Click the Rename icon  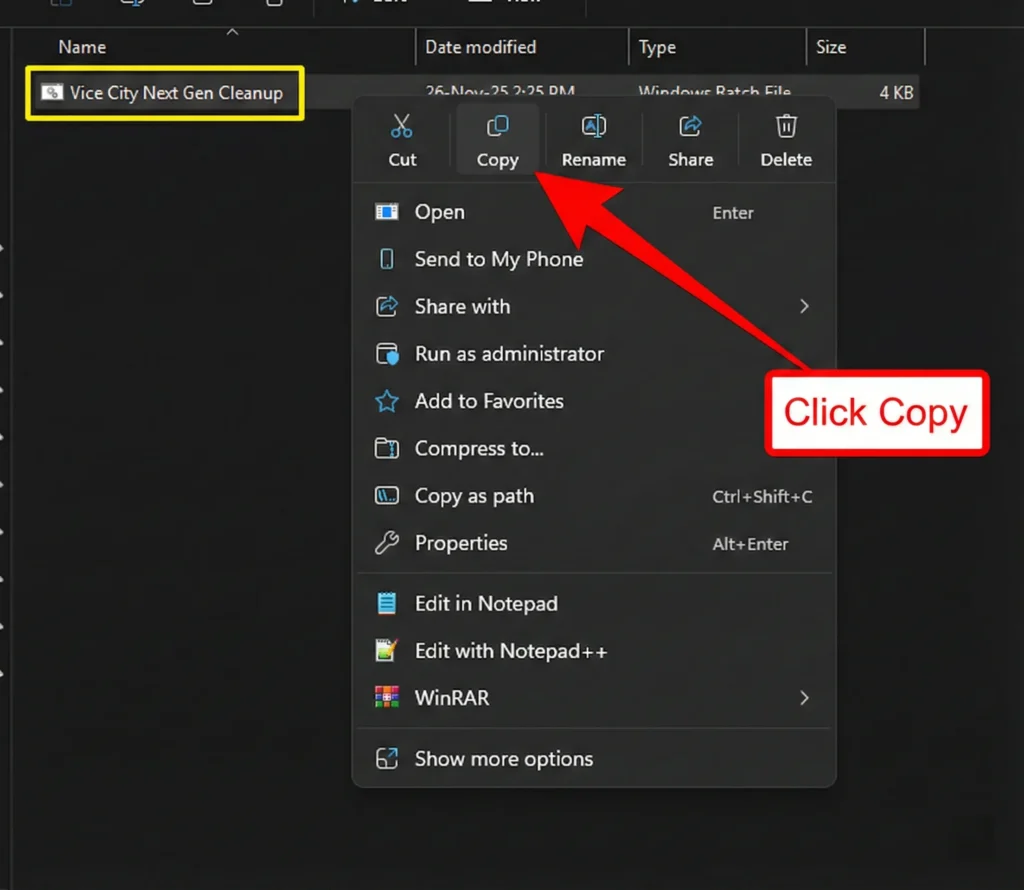pos(593,127)
